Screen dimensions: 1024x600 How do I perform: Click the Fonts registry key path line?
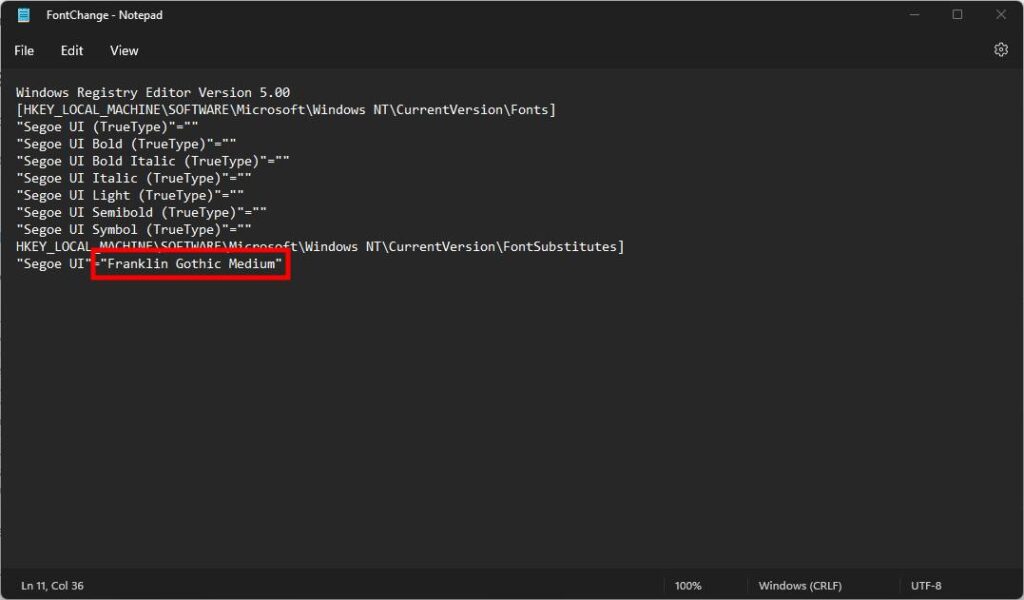tap(286, 109)
